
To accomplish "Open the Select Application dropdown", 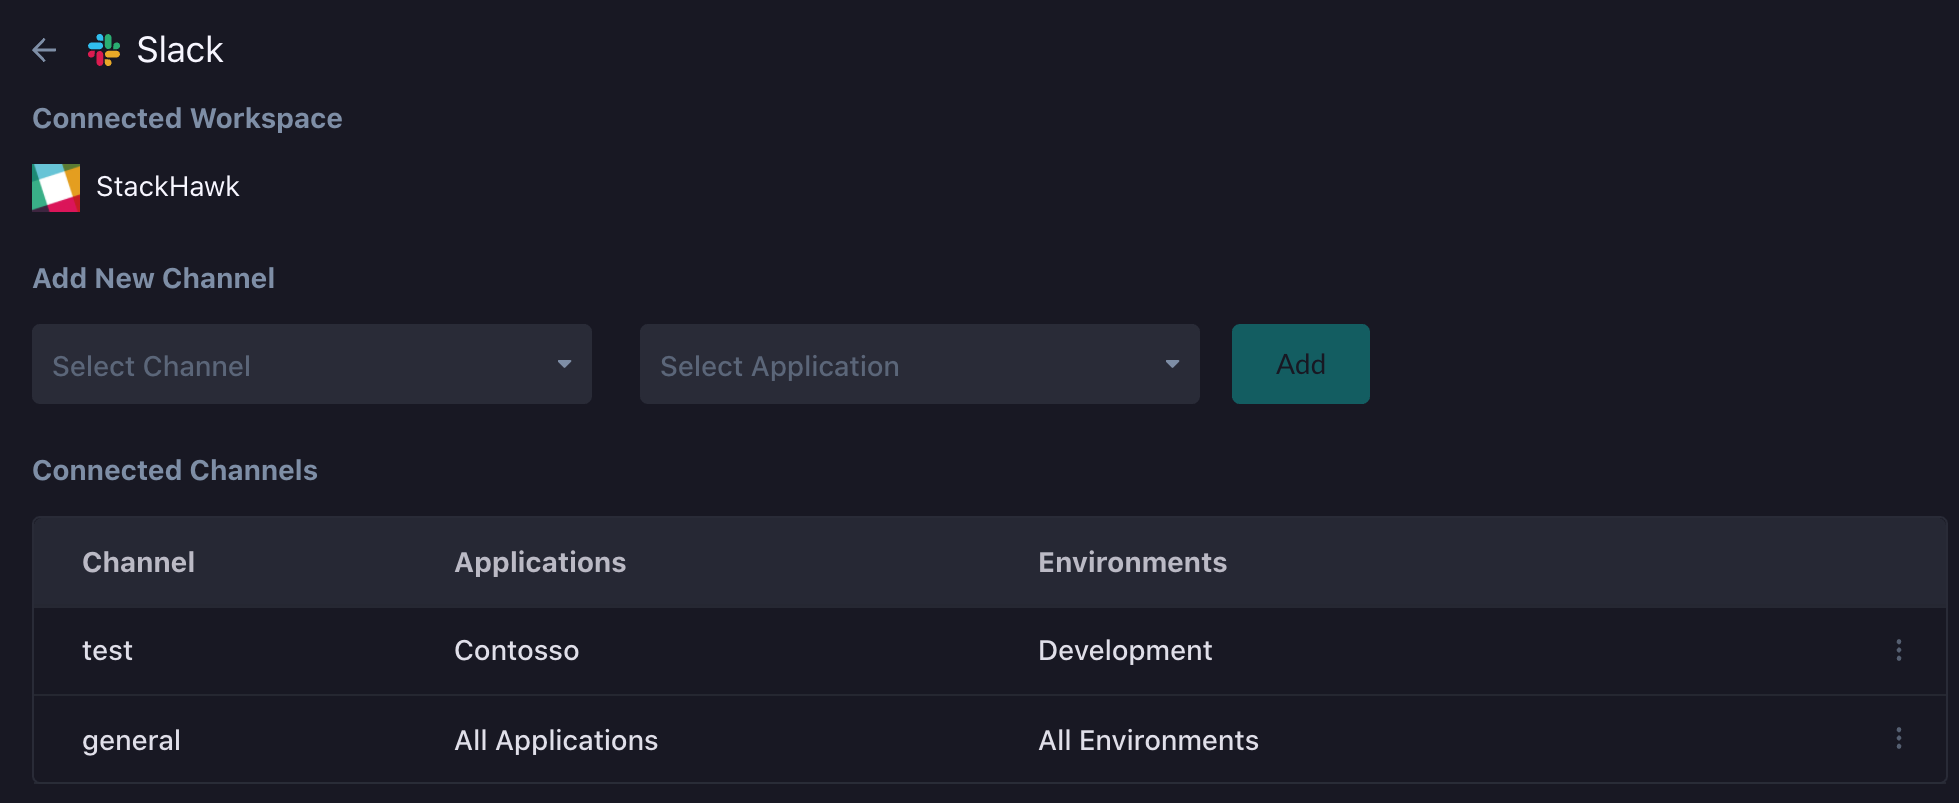I will 920,364.
